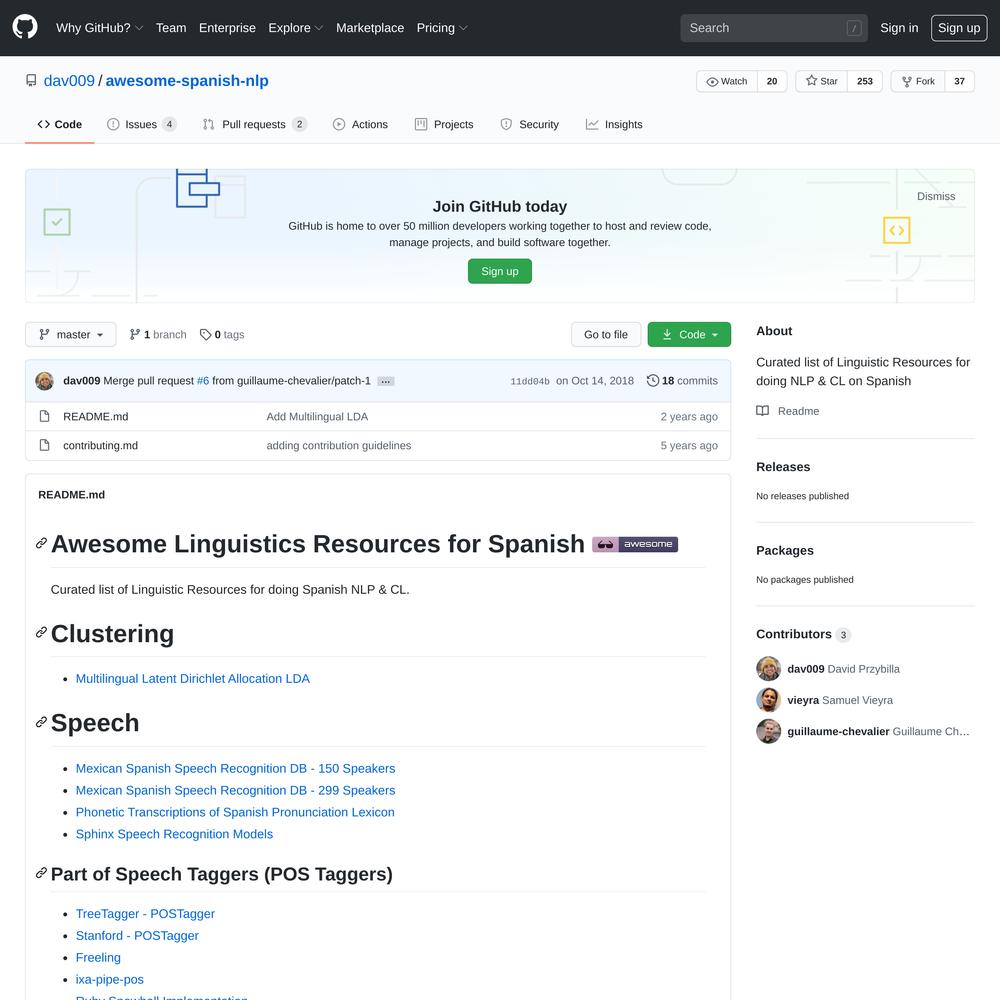The height and width of the screenshot is (1000, 1000).
Task: Open commit hash 11dd04b
Action: click(530, 381)
